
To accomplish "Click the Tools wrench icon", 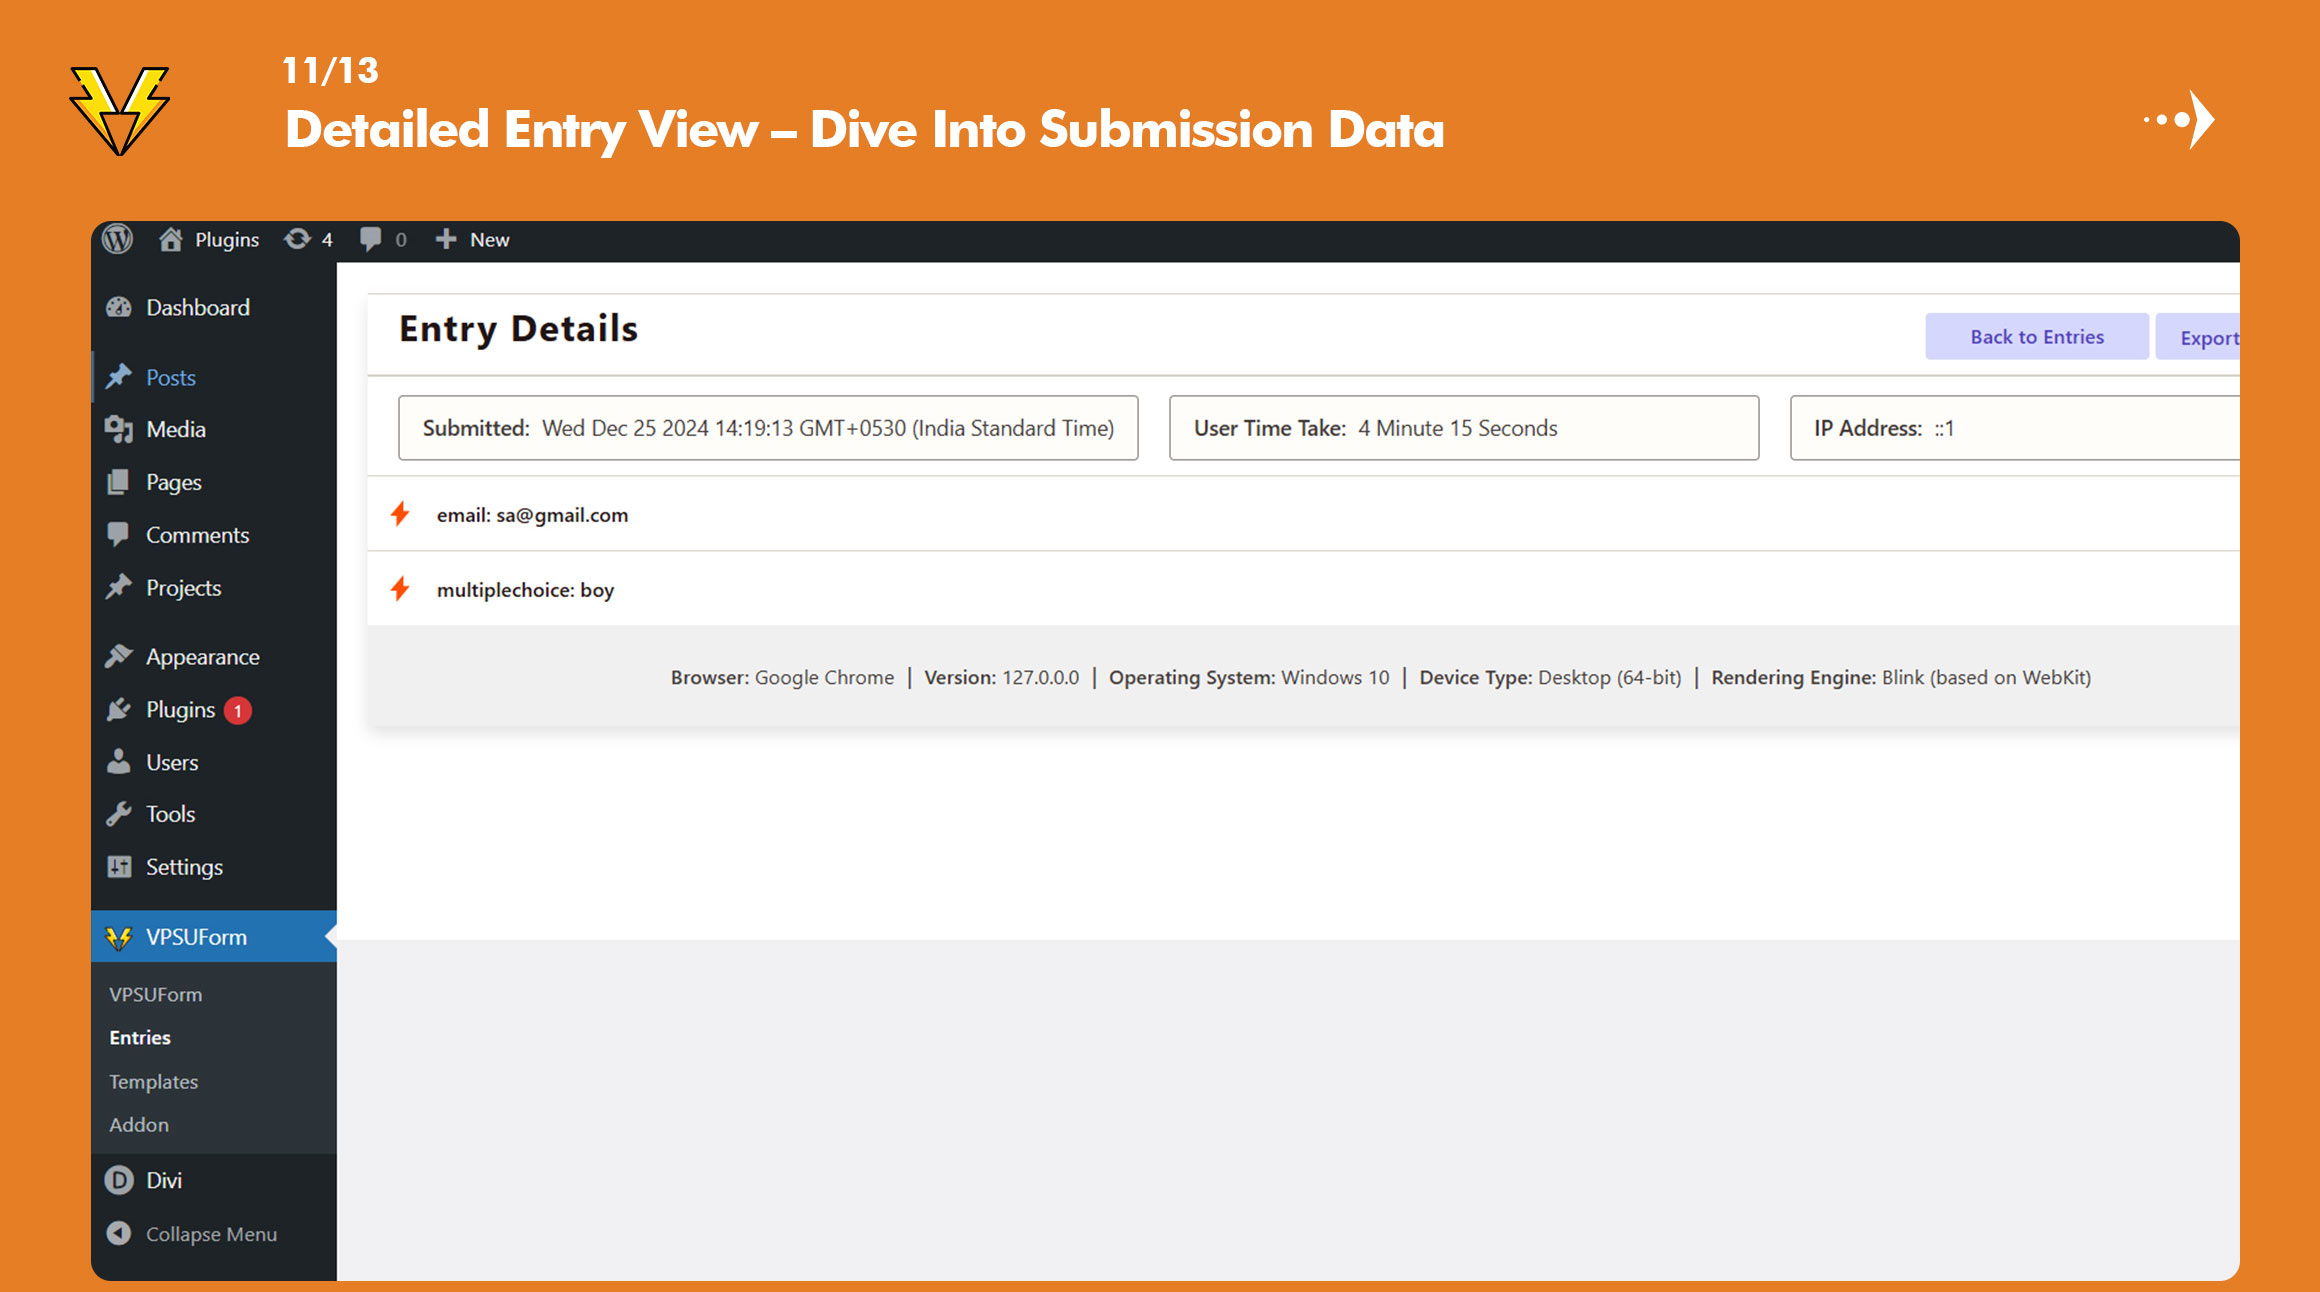I will (x=118, y=814).
